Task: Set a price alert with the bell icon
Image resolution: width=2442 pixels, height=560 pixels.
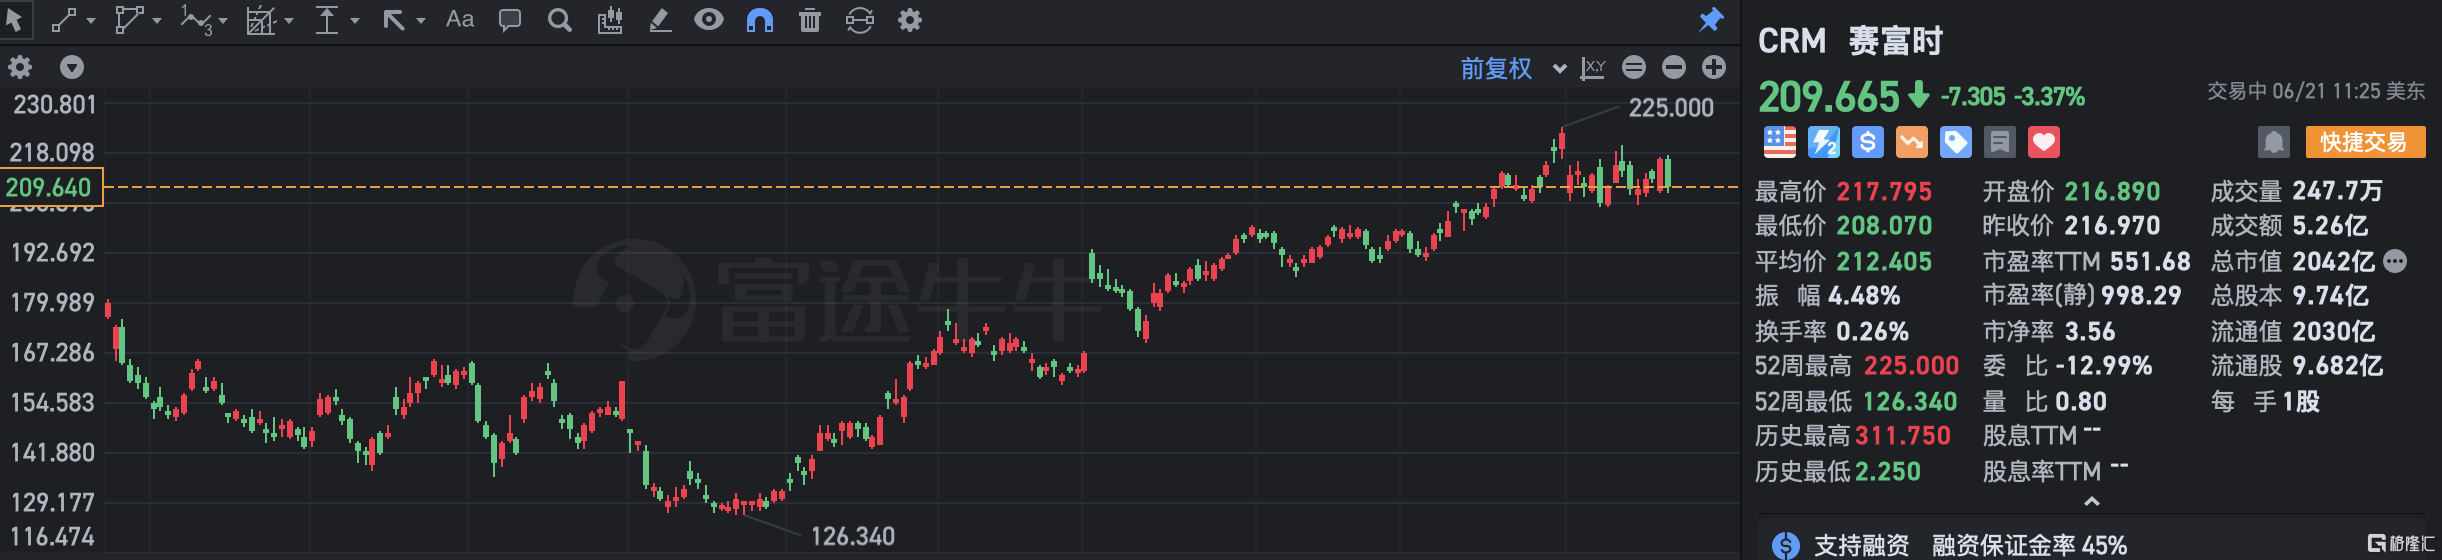Action: coord(2273,142)
